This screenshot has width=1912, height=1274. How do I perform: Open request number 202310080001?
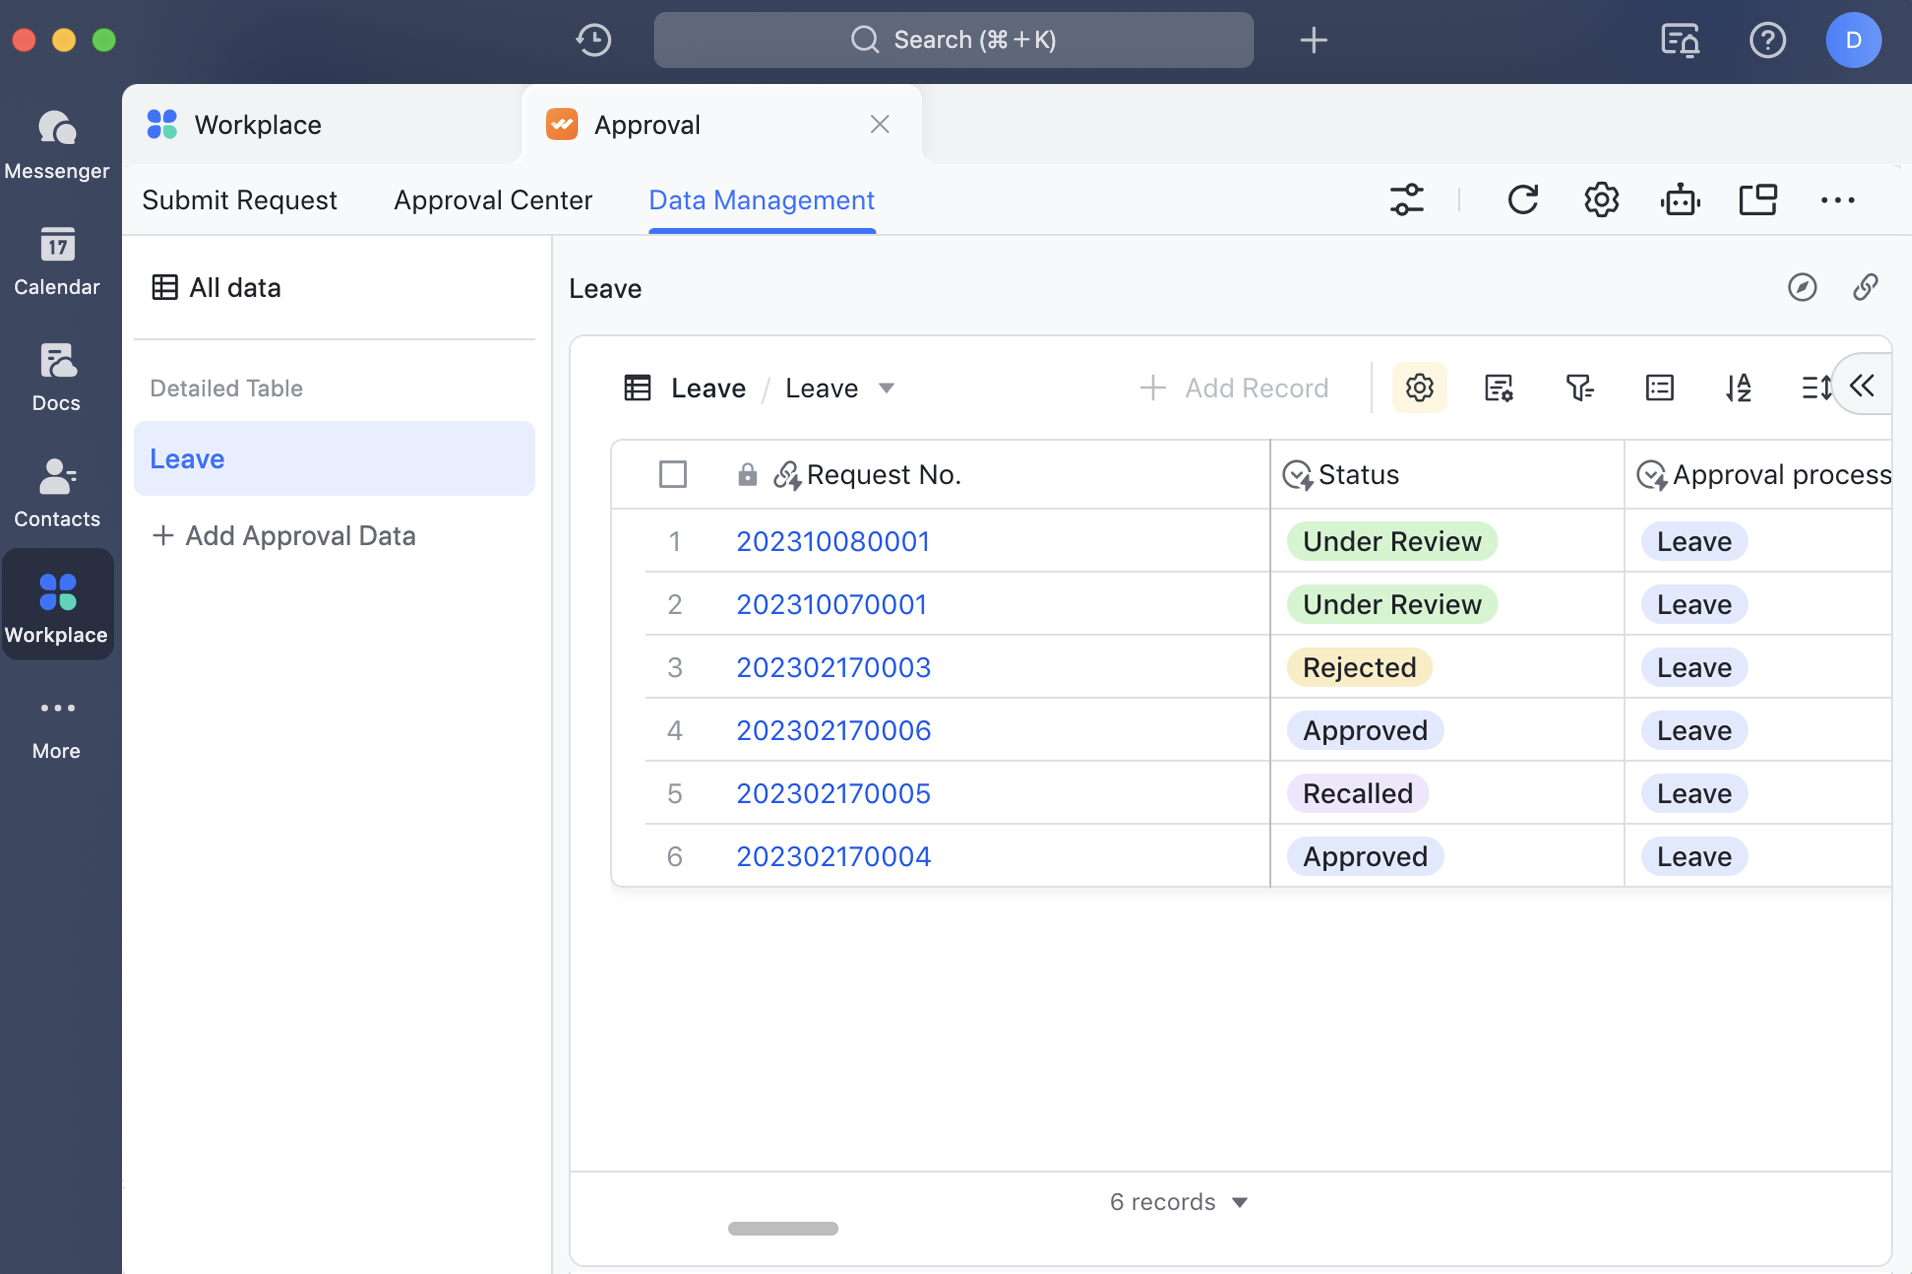point(833,541)
